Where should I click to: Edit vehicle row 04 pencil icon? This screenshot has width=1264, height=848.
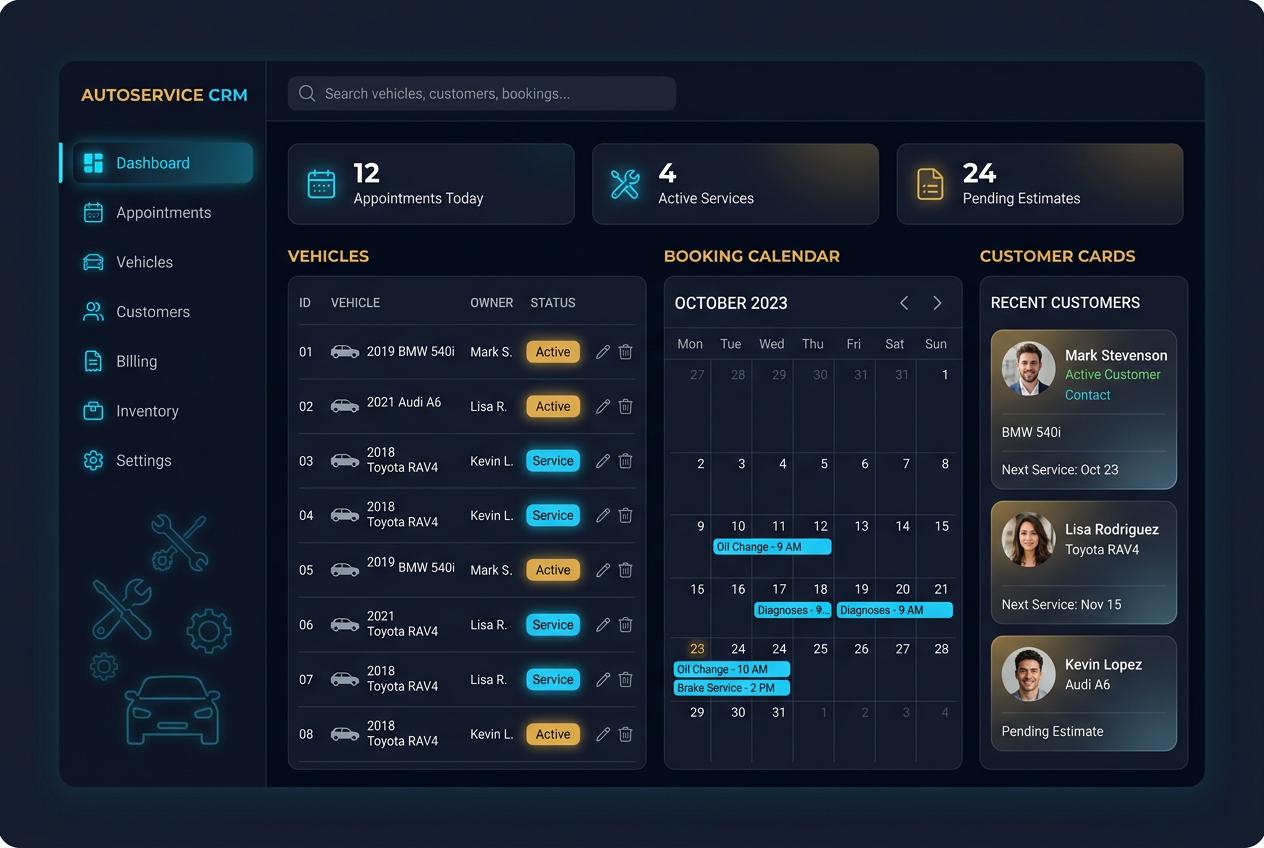click(x=603, y=516)
